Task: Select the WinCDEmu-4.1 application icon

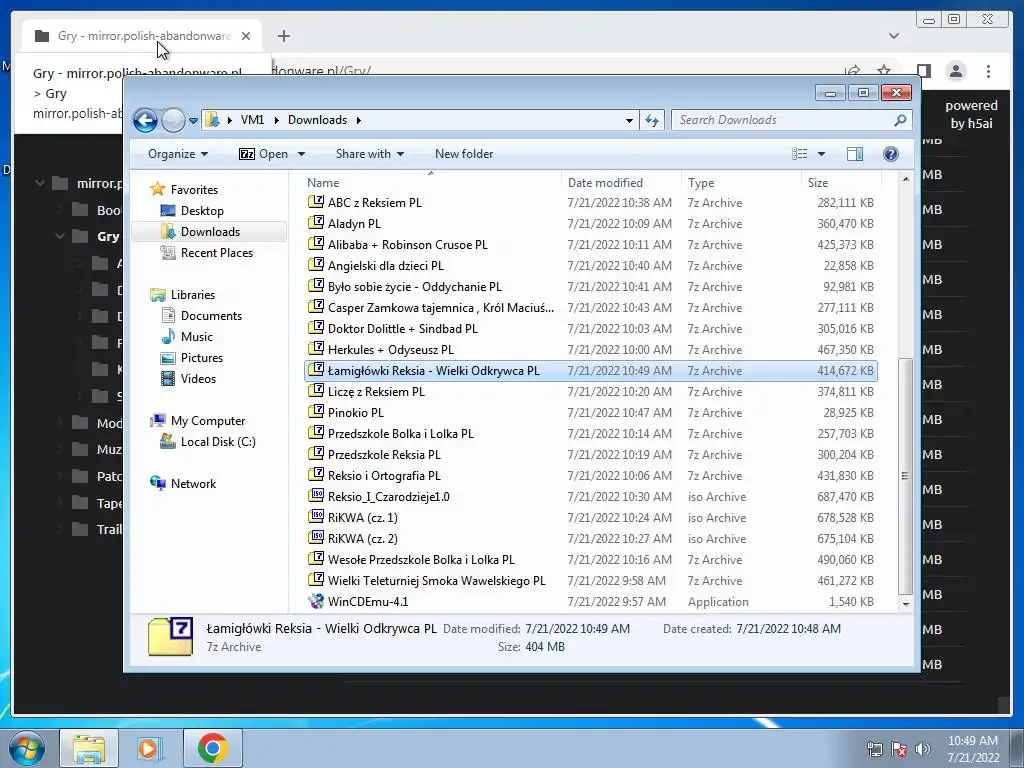Action: coord(316,601)
